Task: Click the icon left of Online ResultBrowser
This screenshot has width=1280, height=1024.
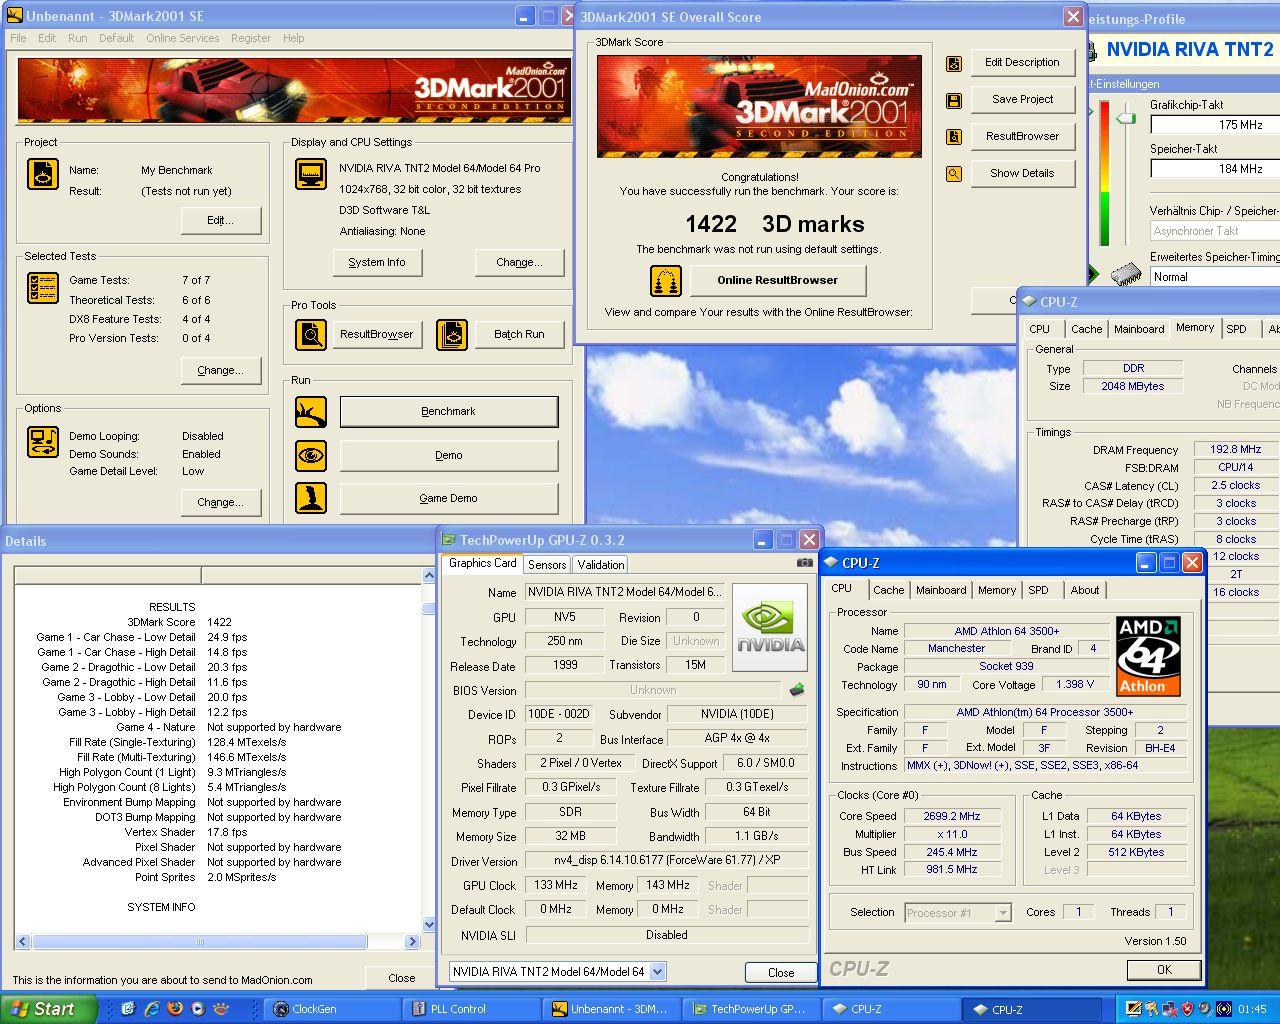Action: (666, 281)
